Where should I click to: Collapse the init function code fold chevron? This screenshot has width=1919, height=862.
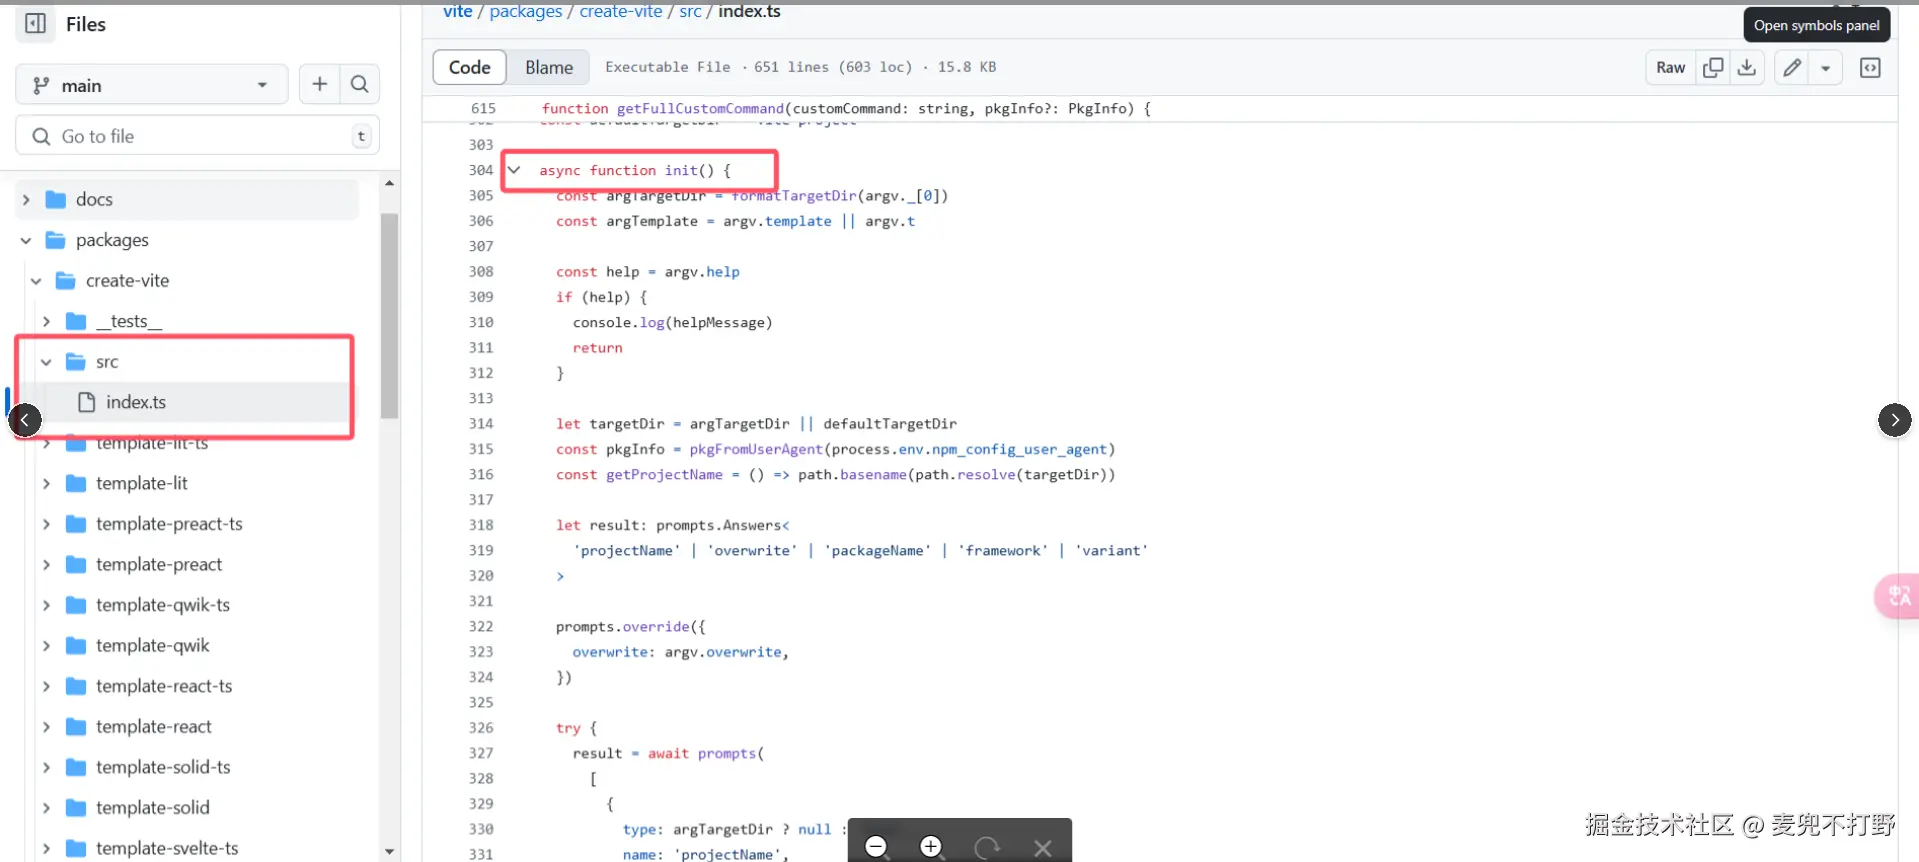(x=514, y=170)
